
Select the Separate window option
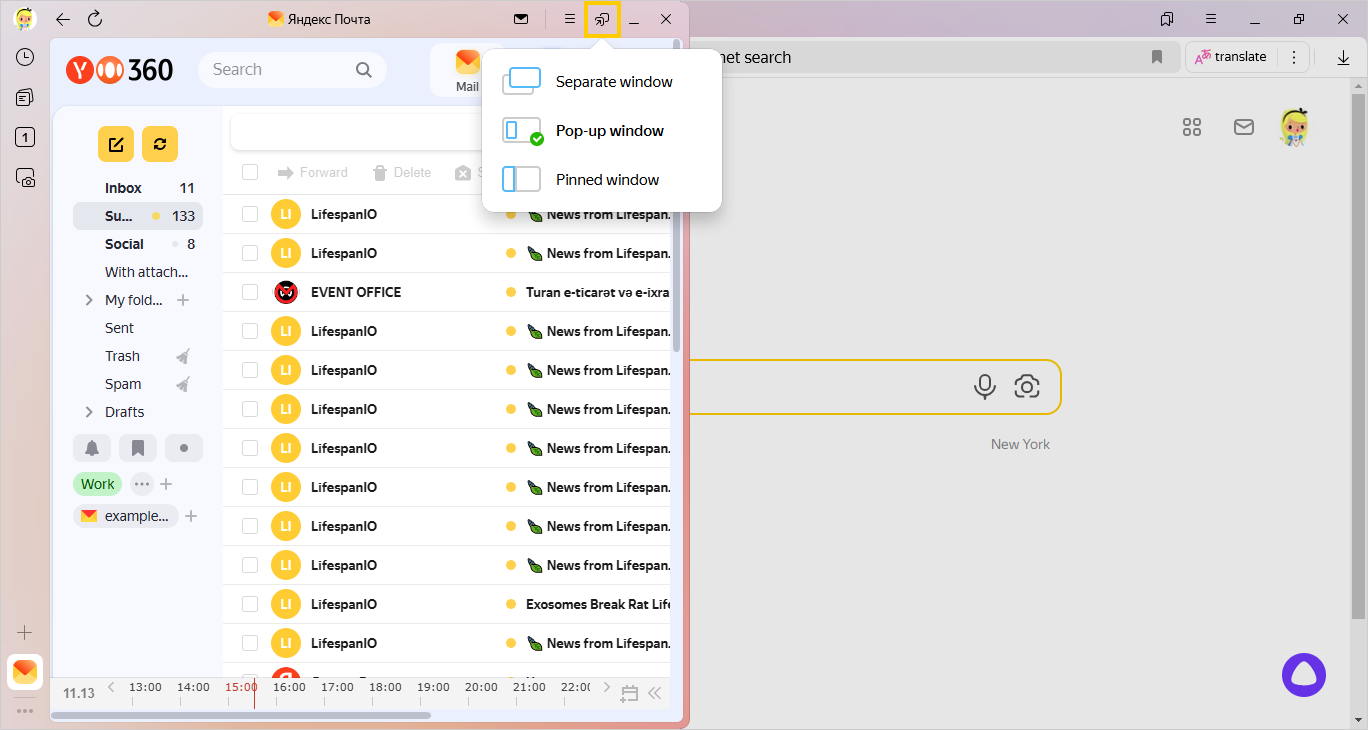(x=613, y=82)
